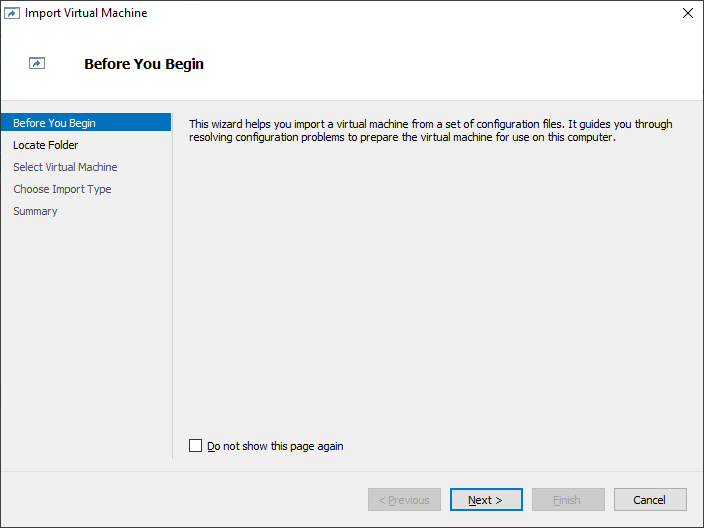The height and width of the screenshot is (528, 704).
Task: Click the blank area under Summary in step list
Action: coord(86,337)
